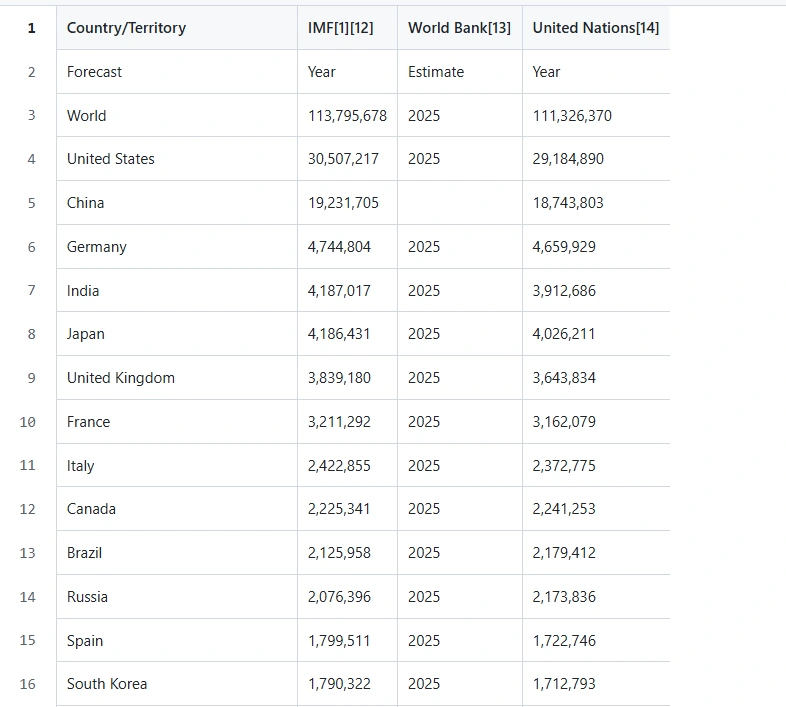This screenshot has height=707, width=786.
Task: Click the Country/Territory column header
Action: 126,28
